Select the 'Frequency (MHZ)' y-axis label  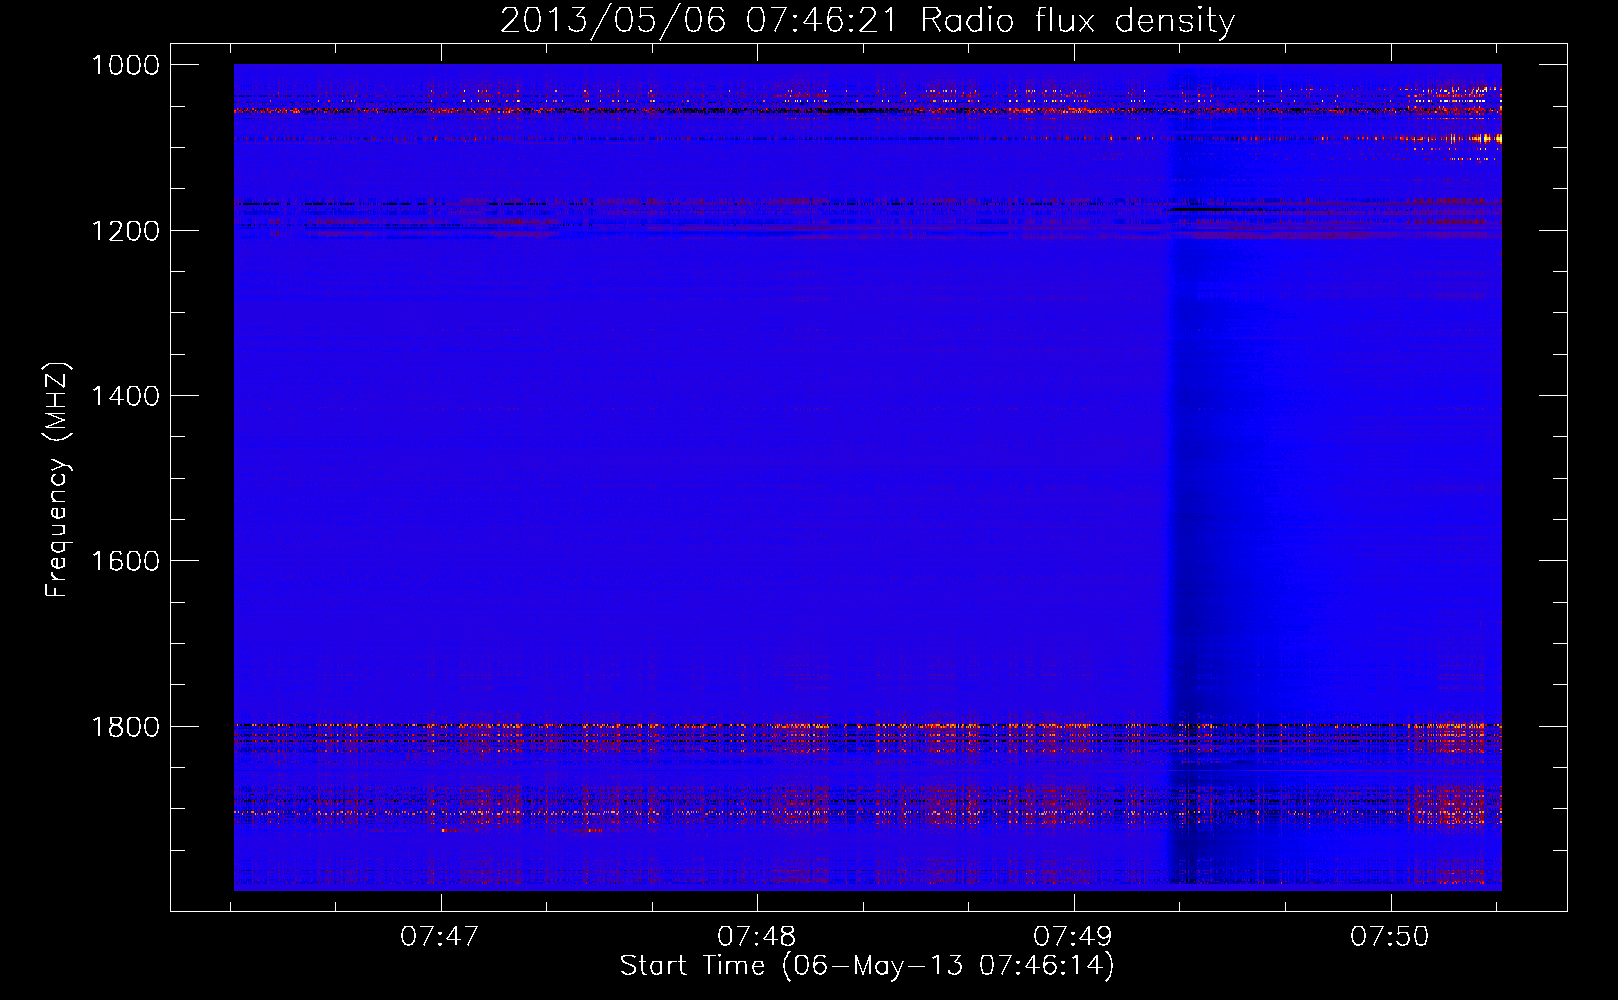coord(58,480)
